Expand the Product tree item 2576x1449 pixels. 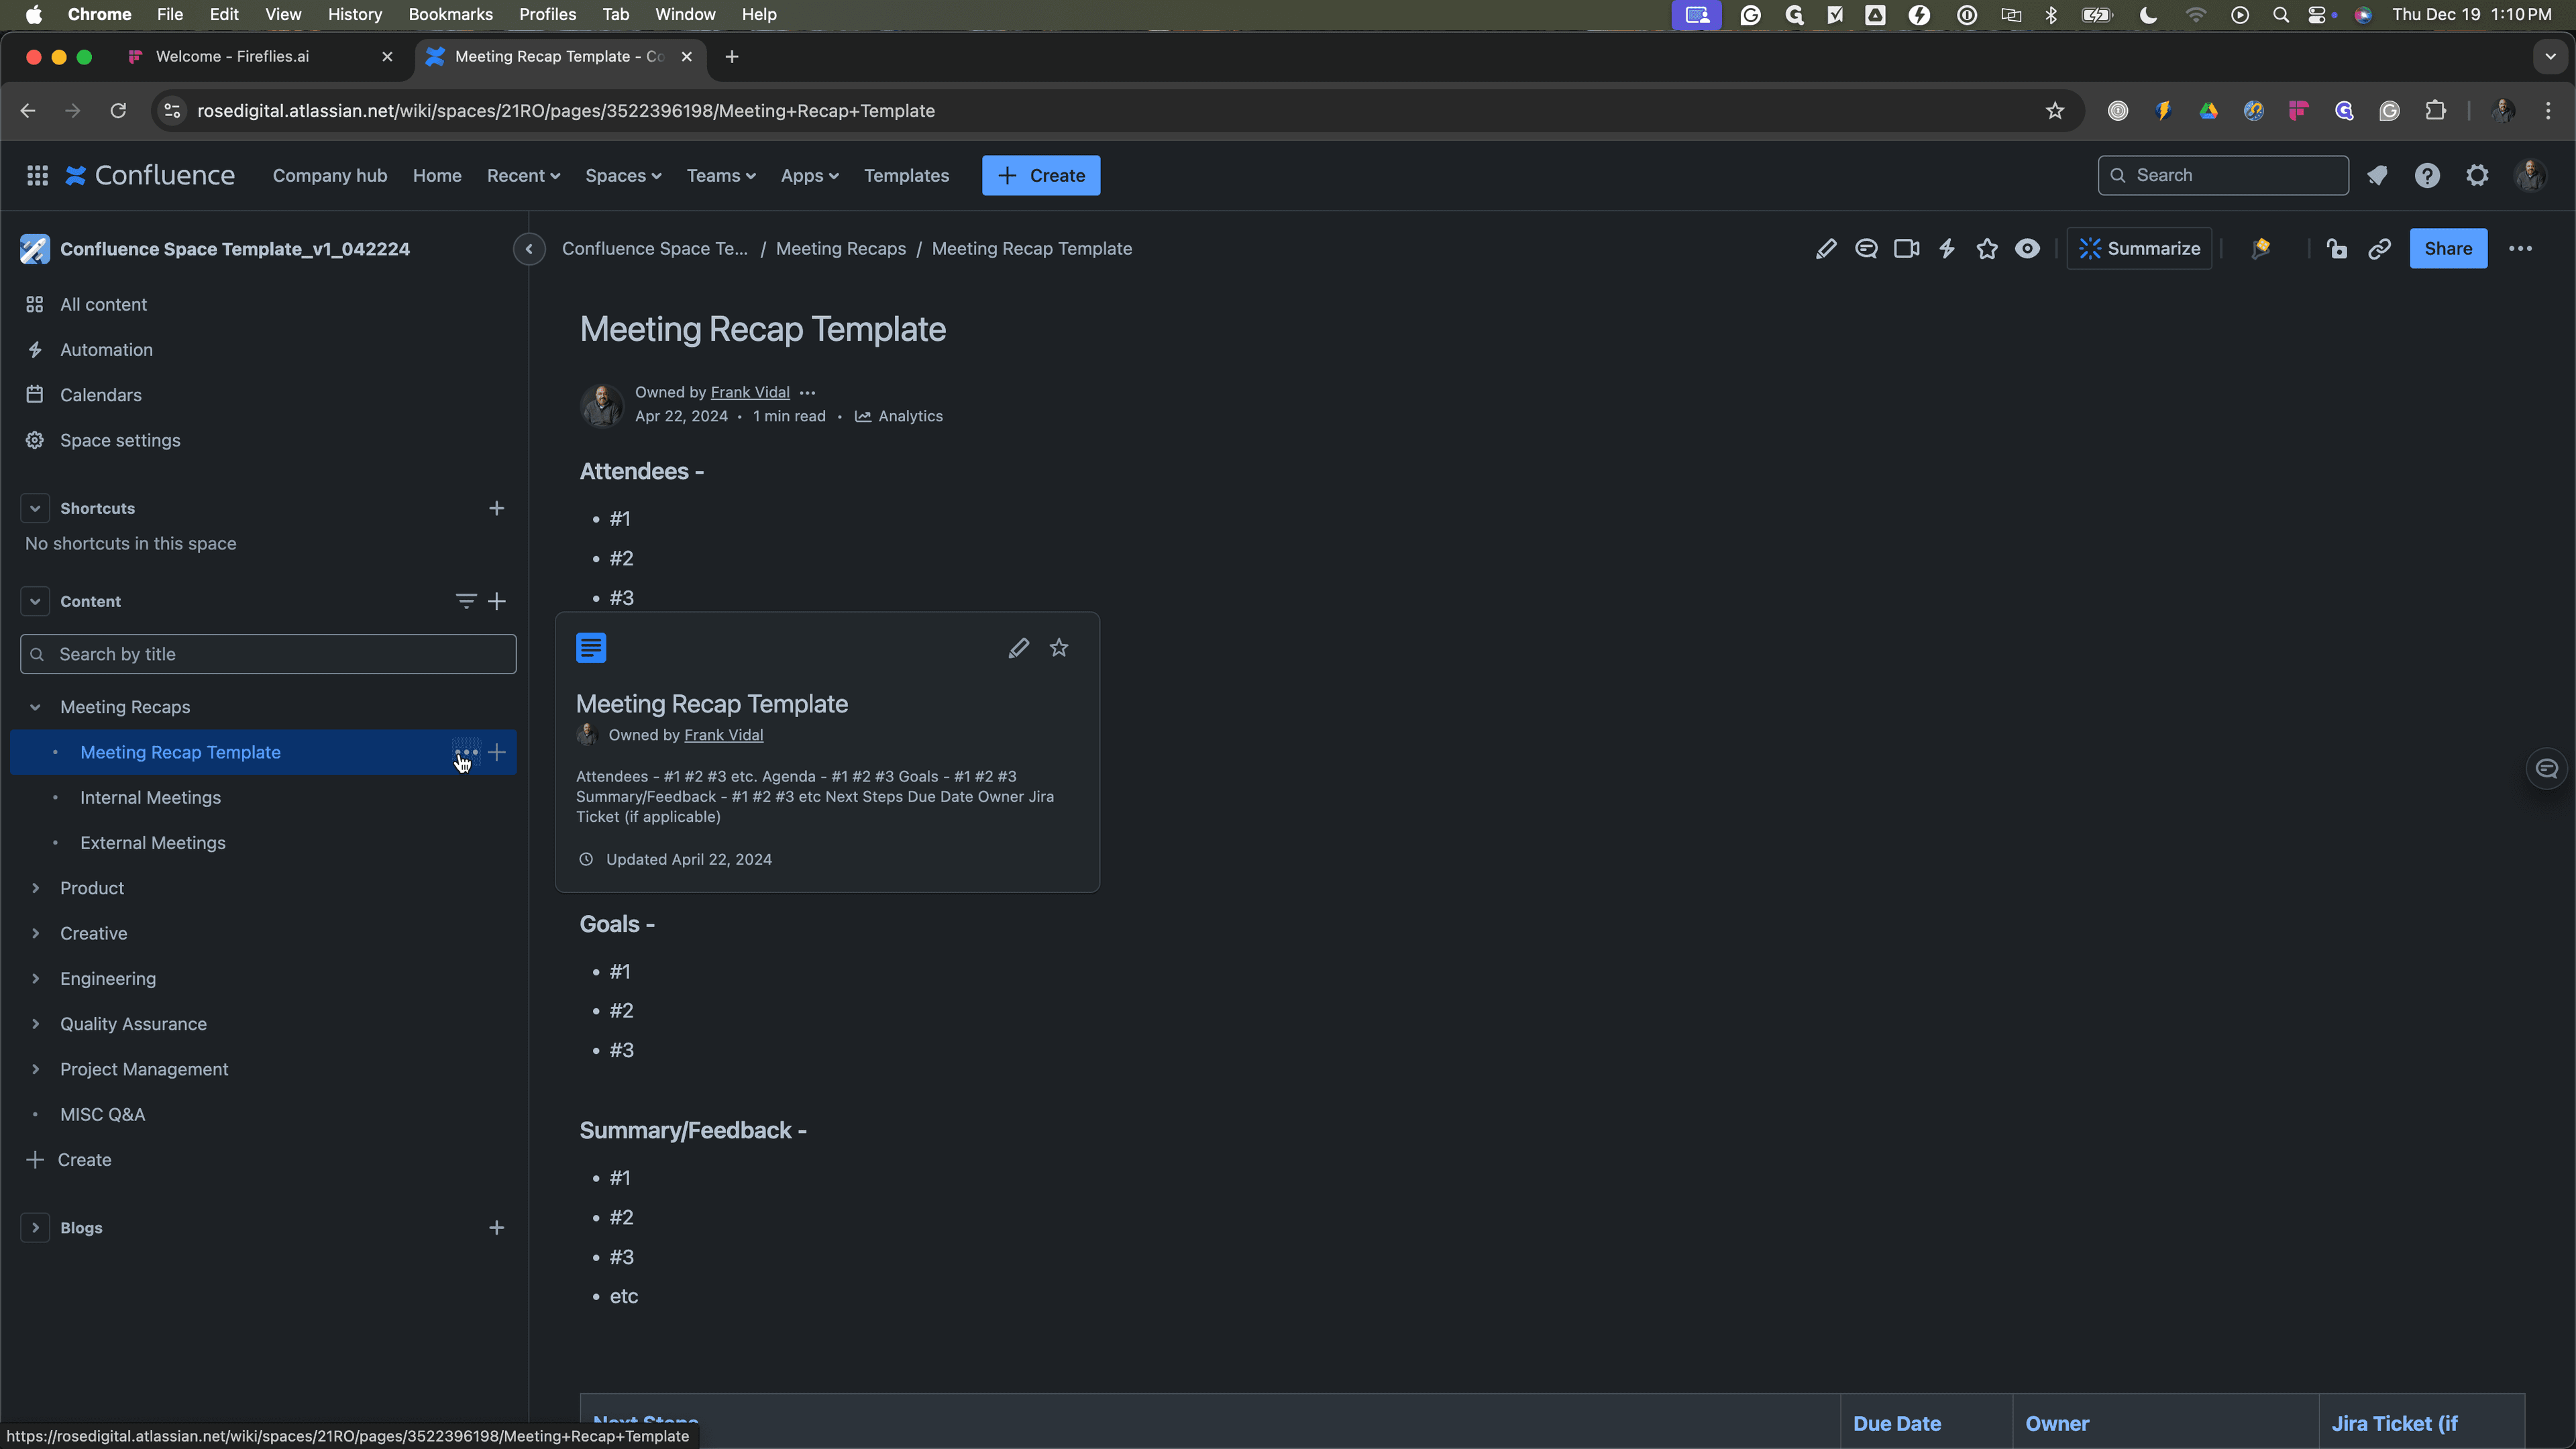[x=35, y=888]
